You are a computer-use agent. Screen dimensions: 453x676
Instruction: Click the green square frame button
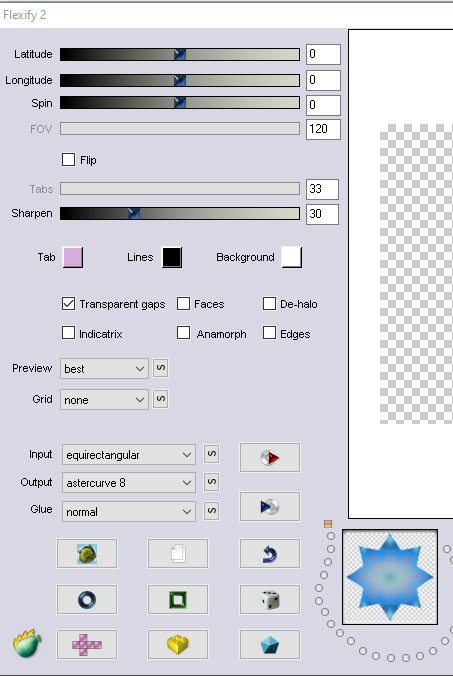(x=178, y=600)
